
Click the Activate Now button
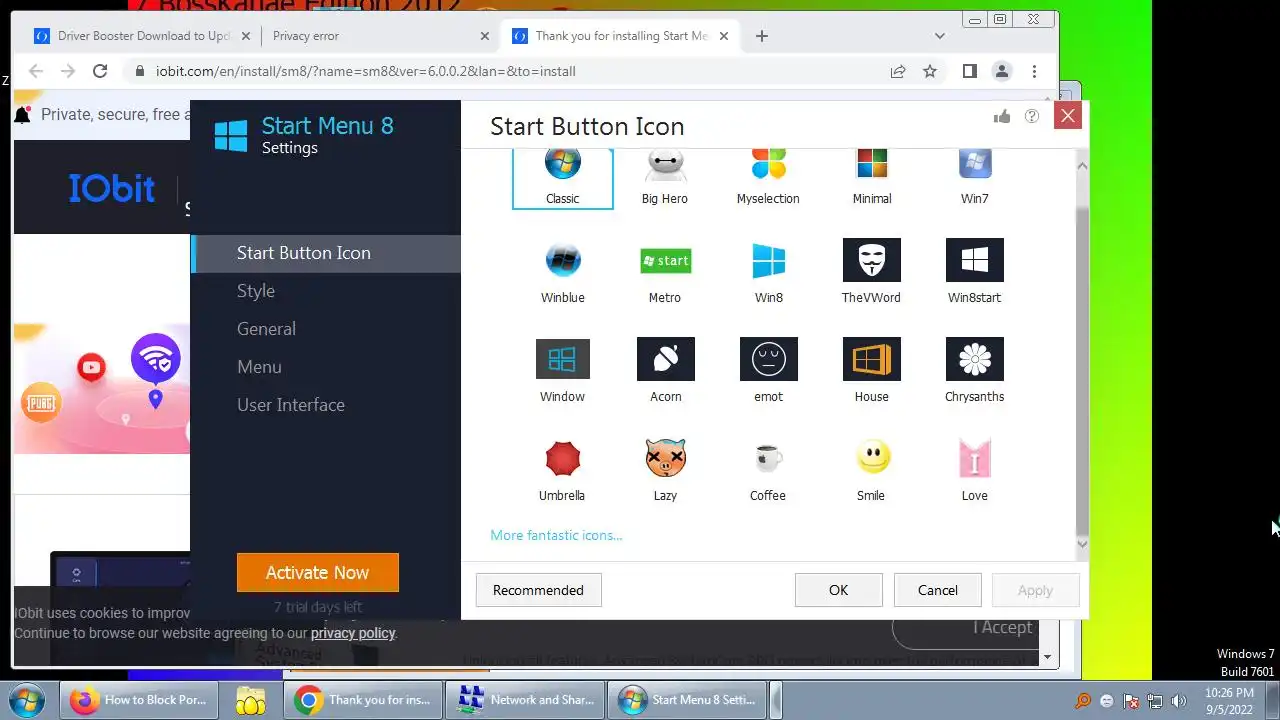coord(318,573)
